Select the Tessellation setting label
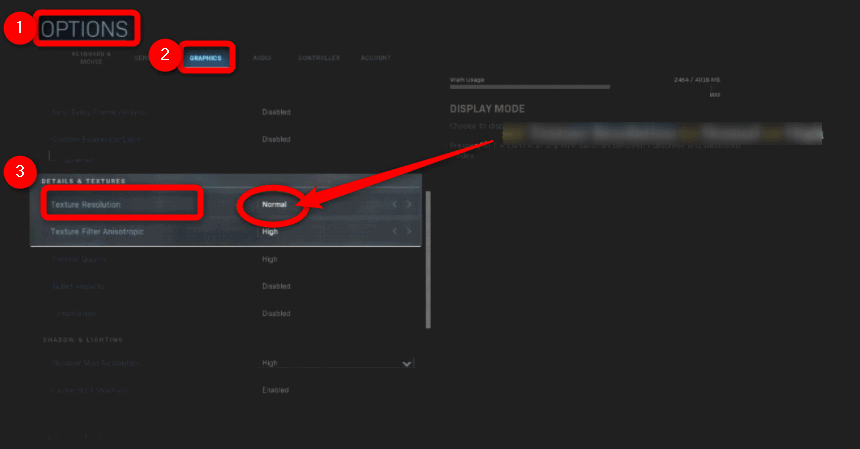This screenshot has width=860, height=449. point(76,314)
